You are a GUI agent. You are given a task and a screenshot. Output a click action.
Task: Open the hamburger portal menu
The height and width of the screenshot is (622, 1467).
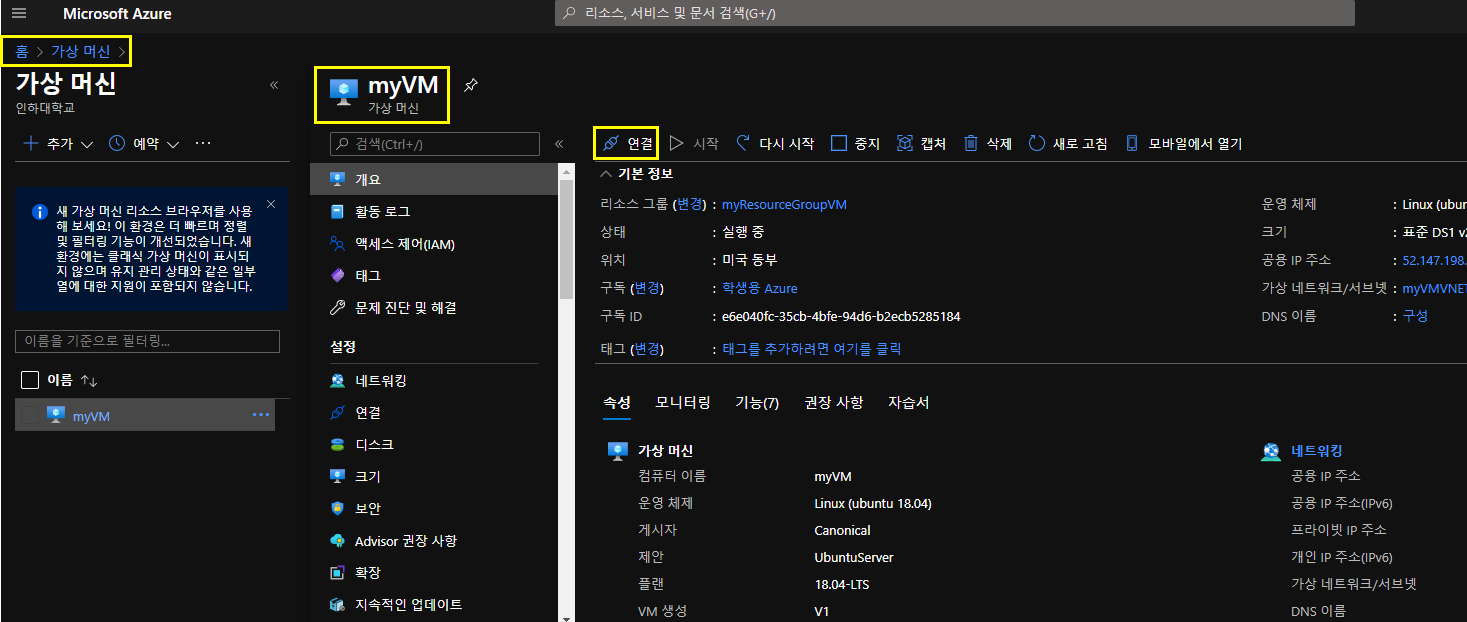19,14
